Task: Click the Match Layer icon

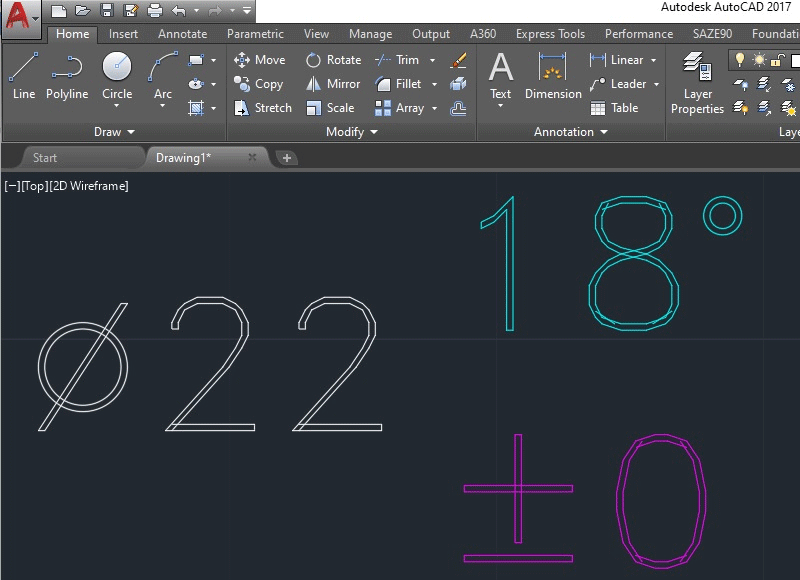Action: (x=764, y=108)
